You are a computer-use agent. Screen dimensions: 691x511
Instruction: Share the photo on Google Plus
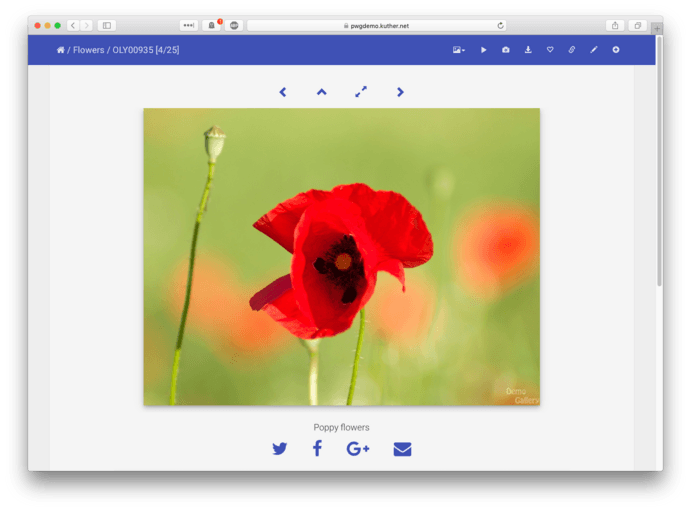358,449
